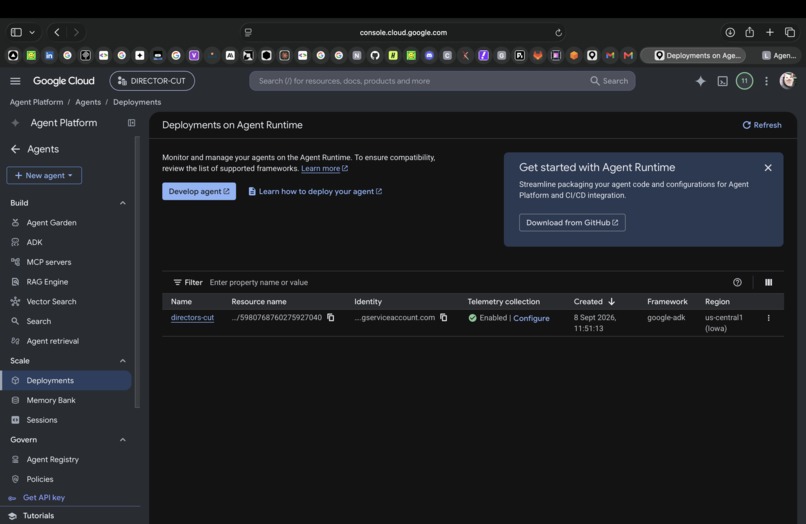Go to Agent Platform breadcrumb
806x524 pixels.
[36, 102]
